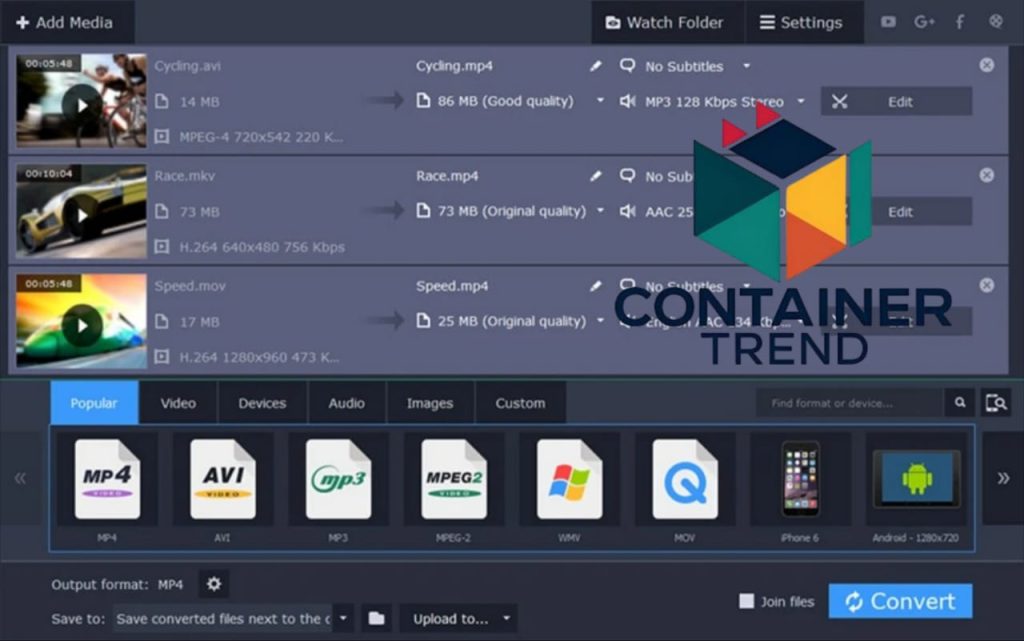Open the Settings menu
The height and width of the screenshot is (641, 1024).
[803, 23]
